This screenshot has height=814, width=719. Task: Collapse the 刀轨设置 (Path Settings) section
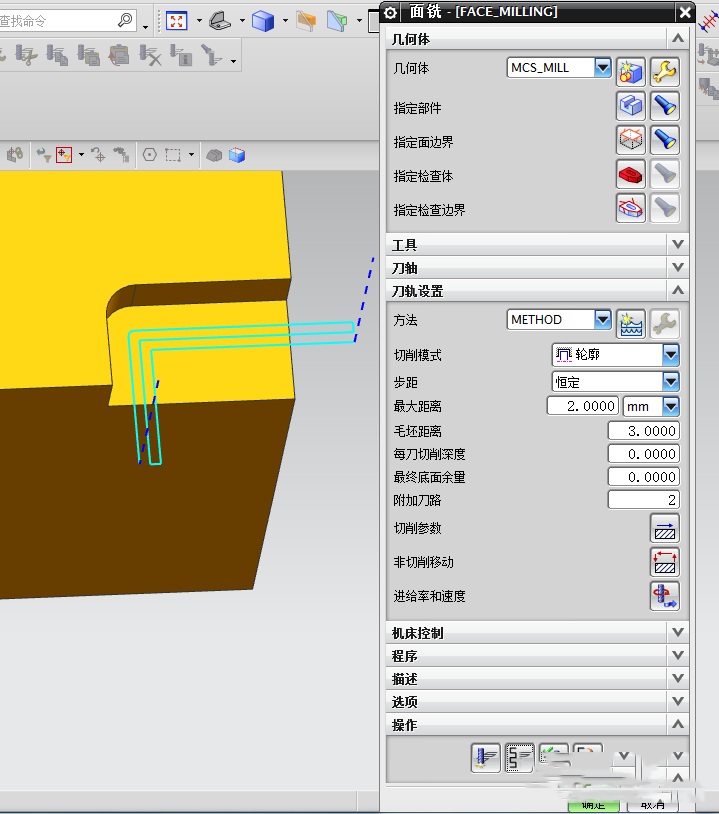coord(679,291)
